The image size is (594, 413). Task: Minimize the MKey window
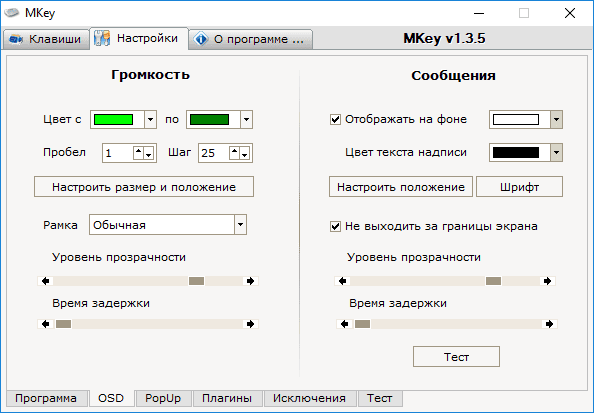(479, 13)
